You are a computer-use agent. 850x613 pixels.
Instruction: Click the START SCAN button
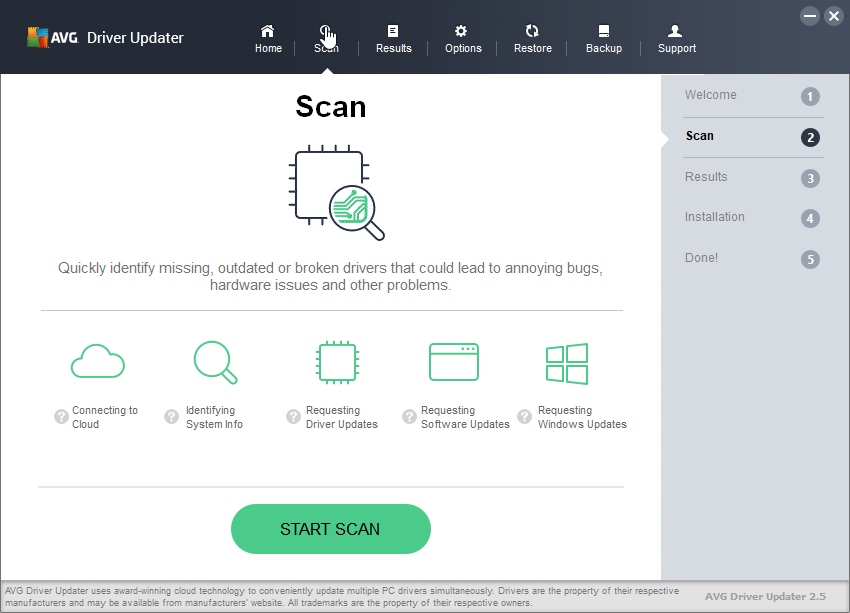point(331,529)
